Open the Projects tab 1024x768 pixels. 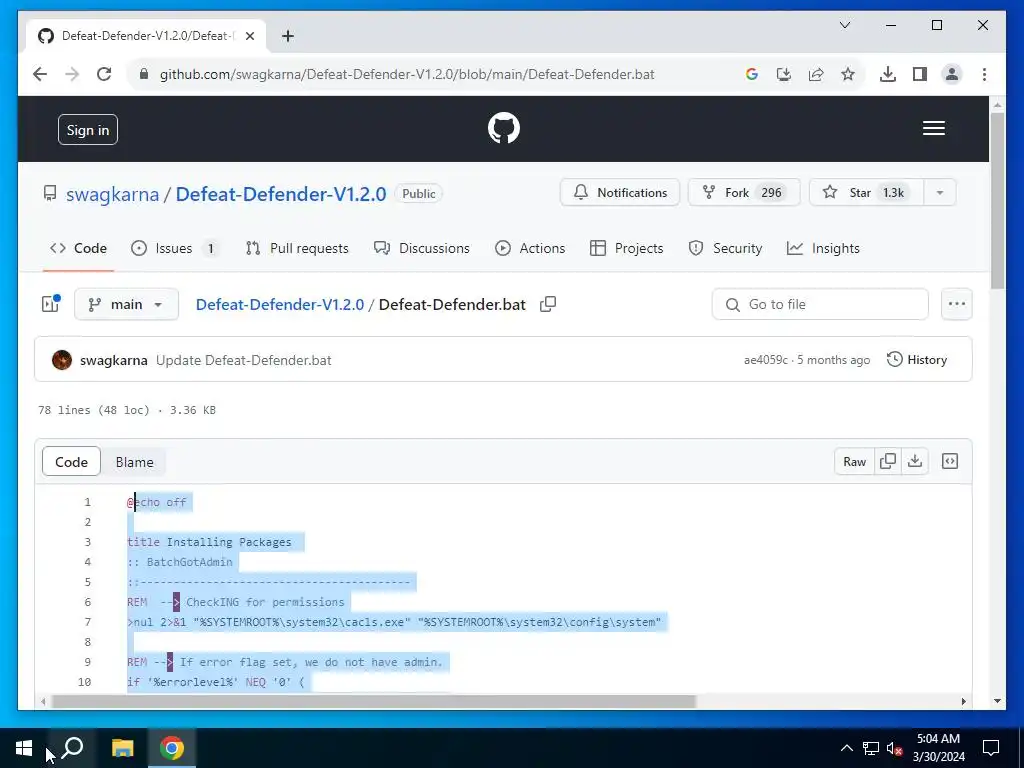click(x=626, y=248)
